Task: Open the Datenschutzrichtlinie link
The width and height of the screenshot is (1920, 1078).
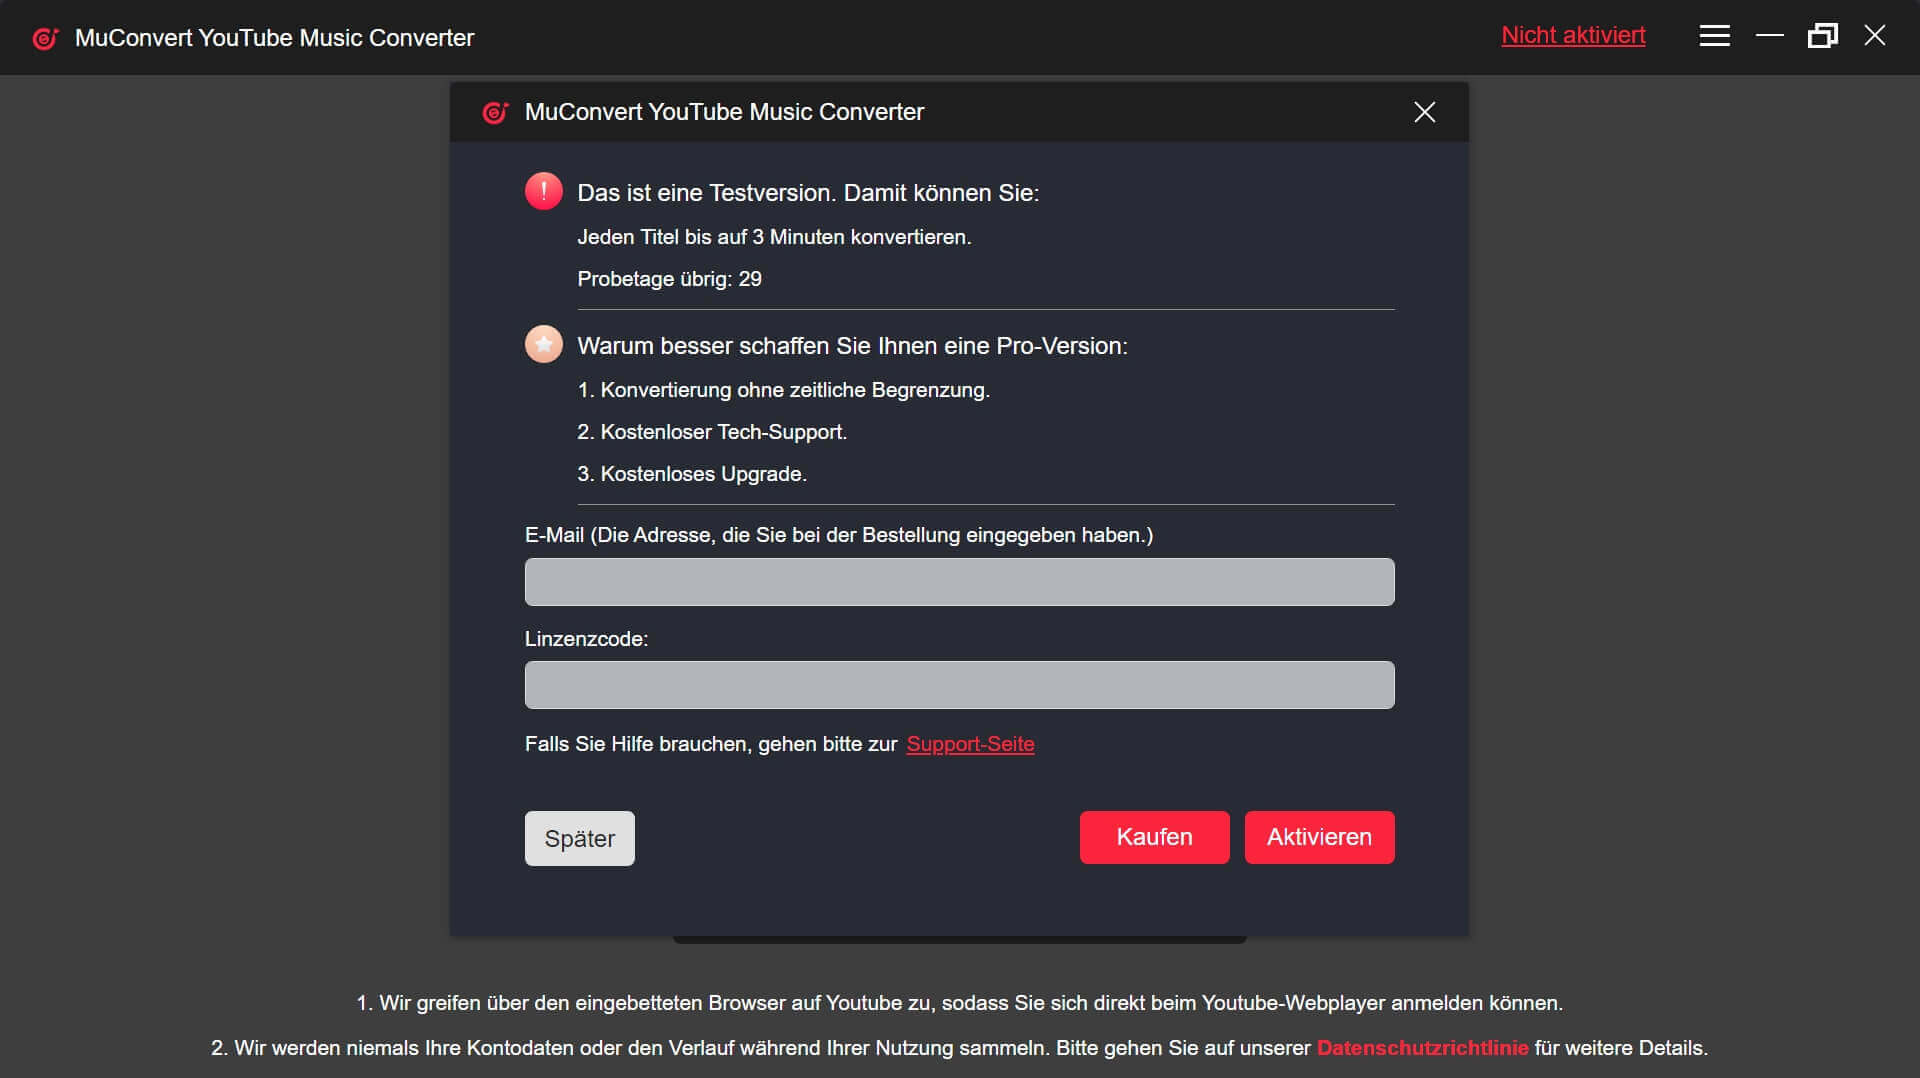Action: click(1422, 1048)
